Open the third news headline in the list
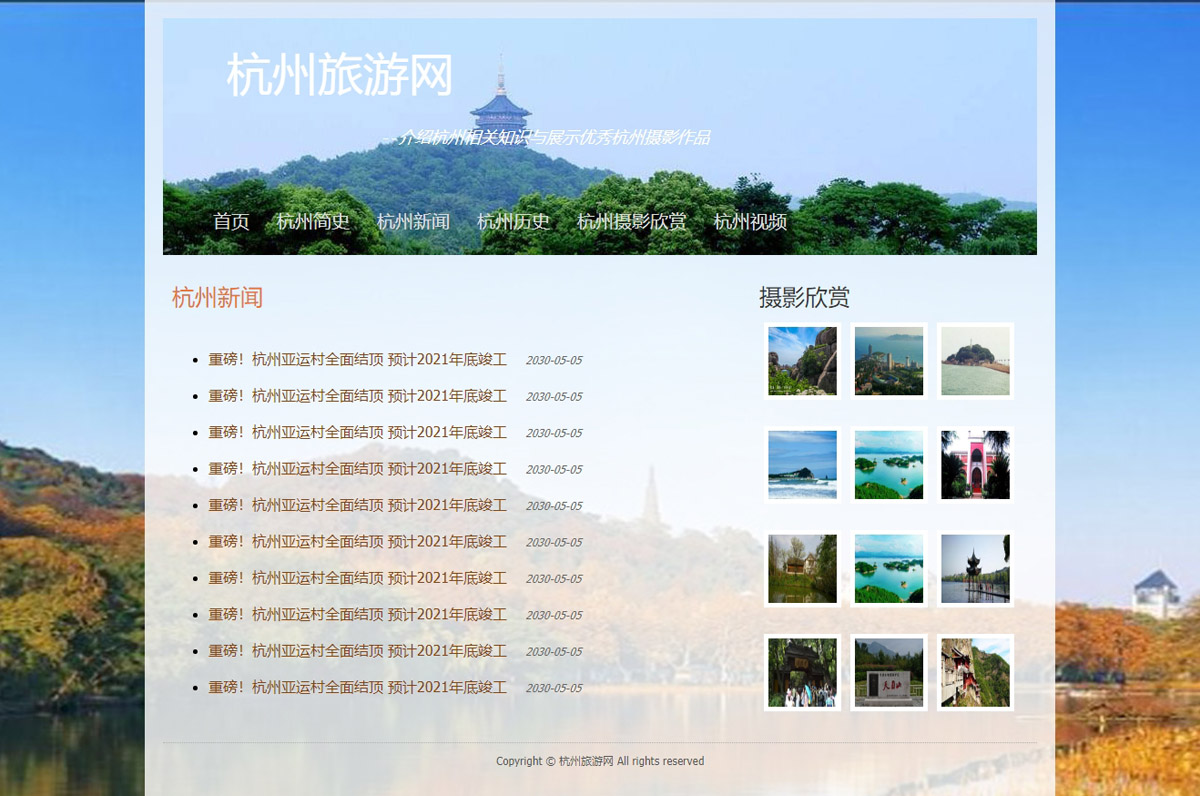This screenshot has height=796, width=1200. point(357,432)
